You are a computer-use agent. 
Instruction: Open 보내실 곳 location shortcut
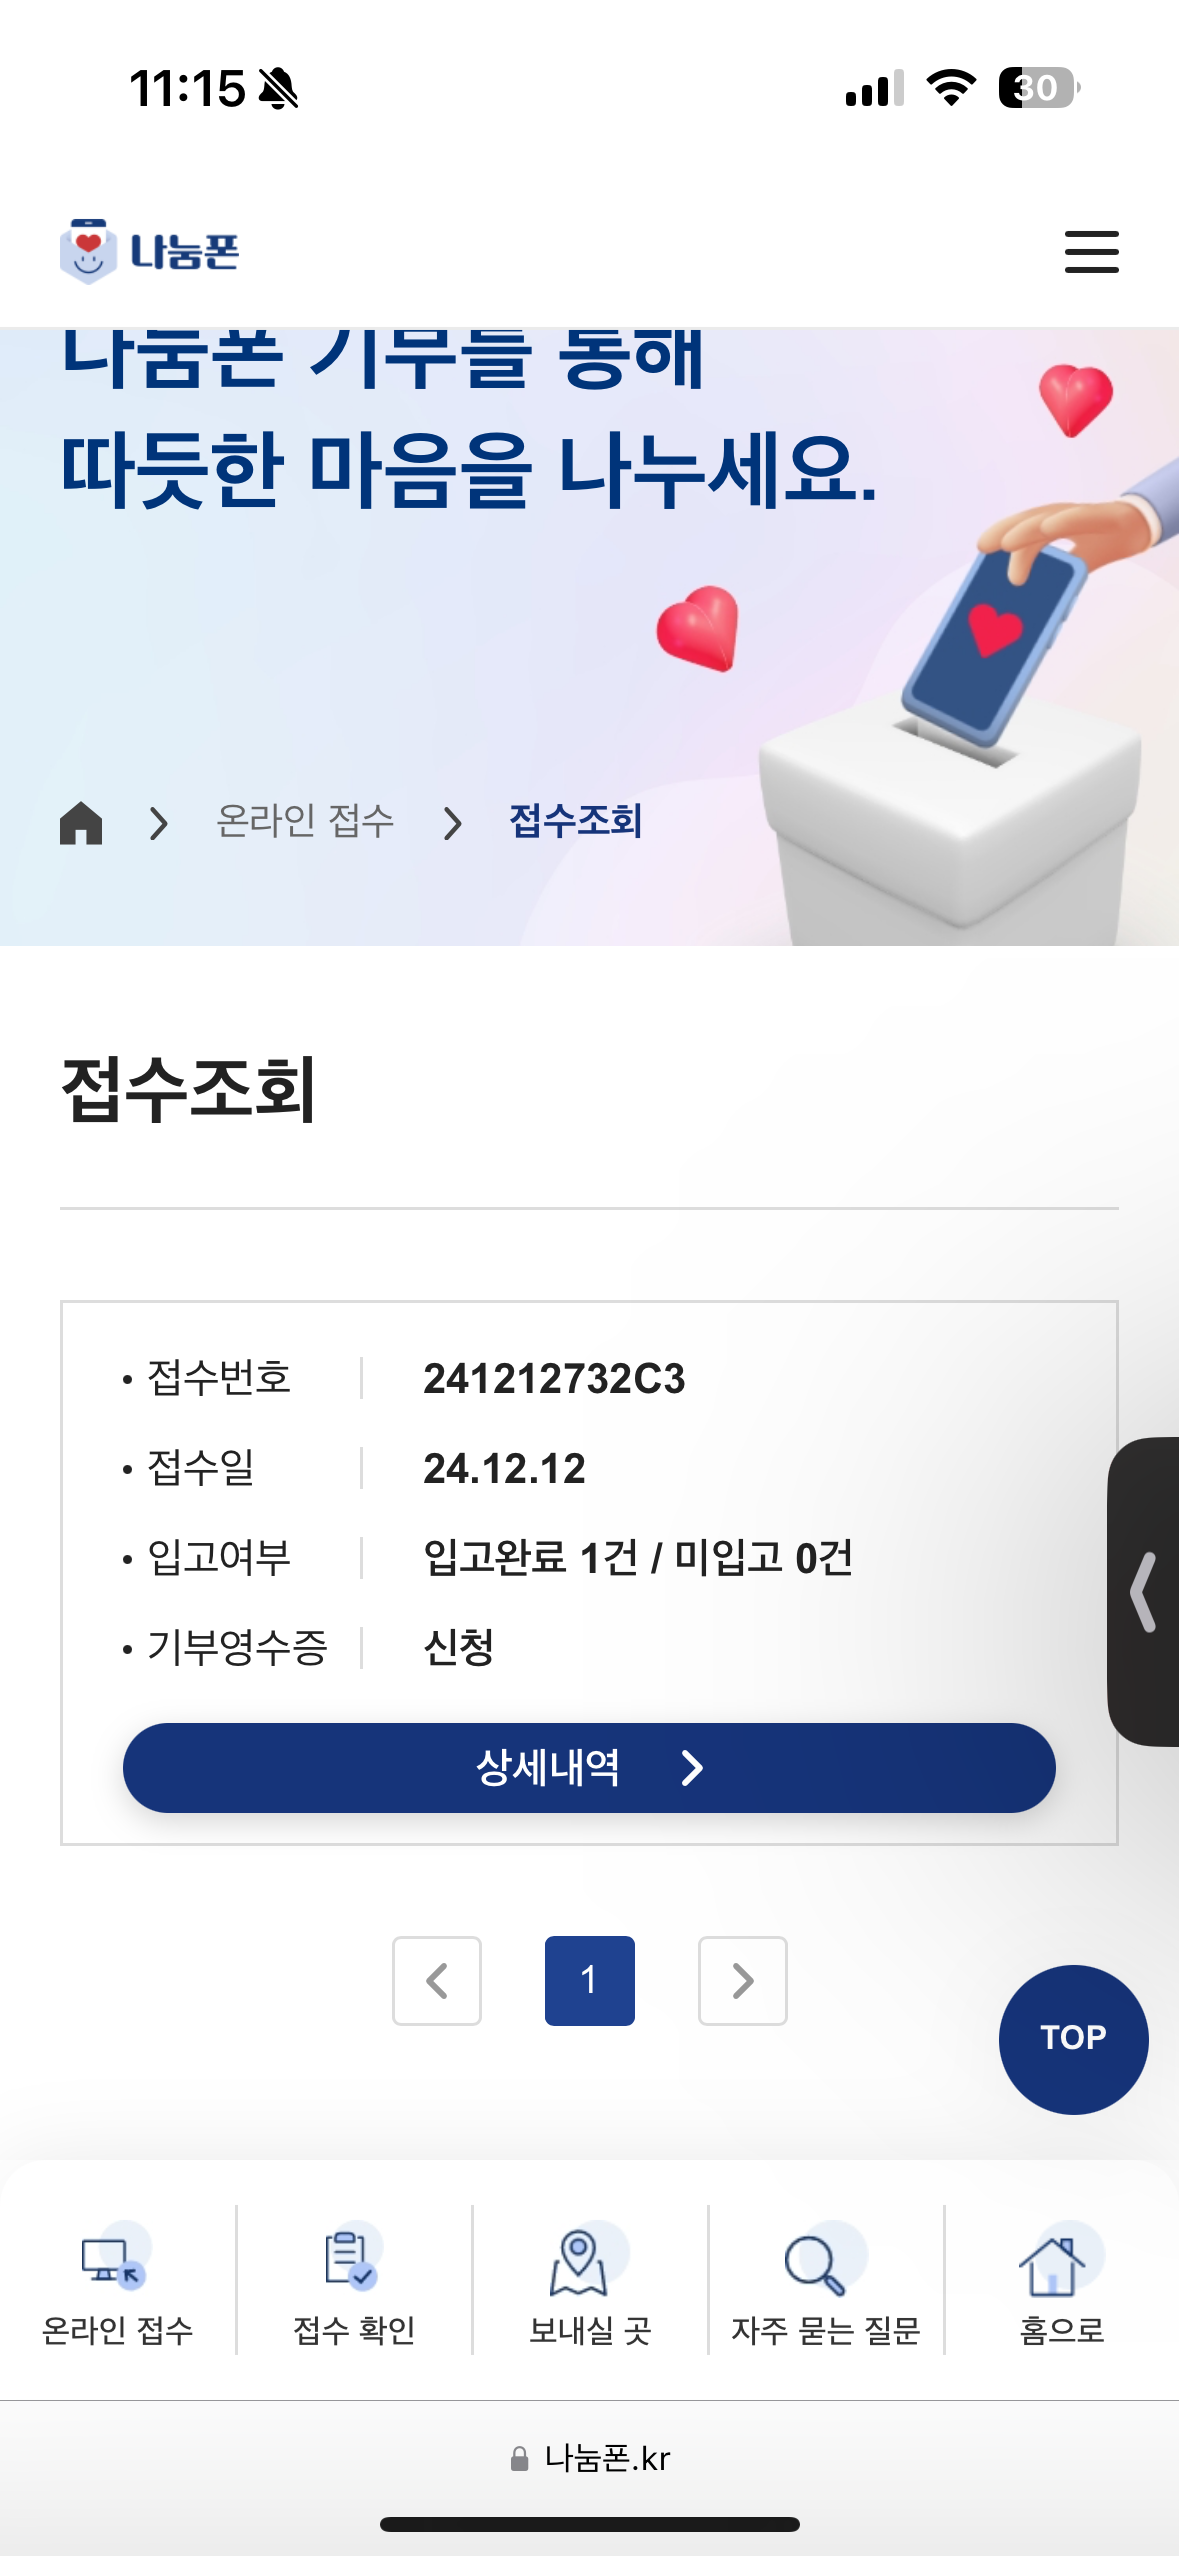click(x=589, y=2281)
